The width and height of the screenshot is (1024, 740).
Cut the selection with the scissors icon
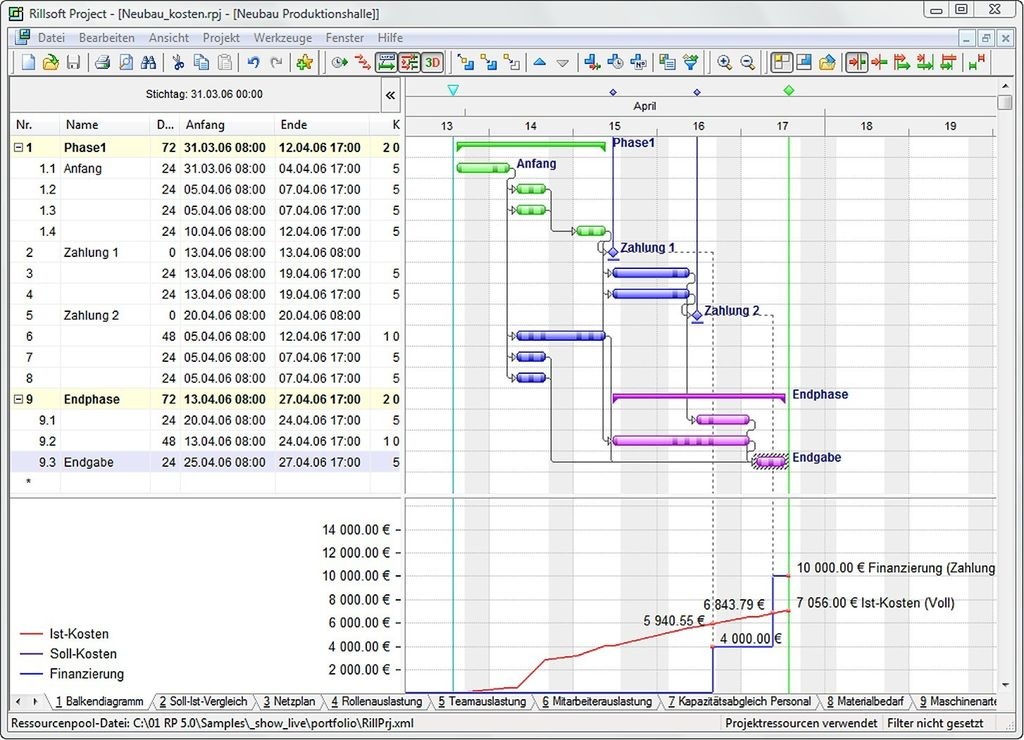[178, 61]
